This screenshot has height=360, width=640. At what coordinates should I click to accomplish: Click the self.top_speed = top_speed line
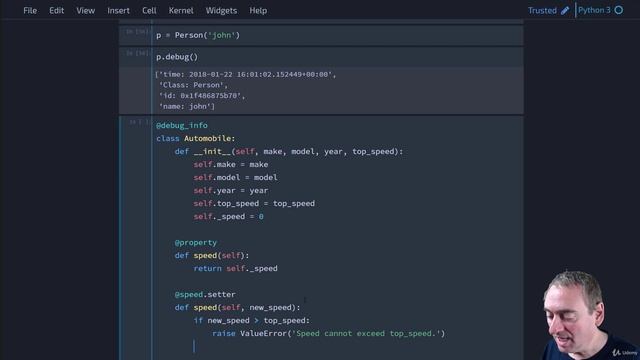pos(254,203)
